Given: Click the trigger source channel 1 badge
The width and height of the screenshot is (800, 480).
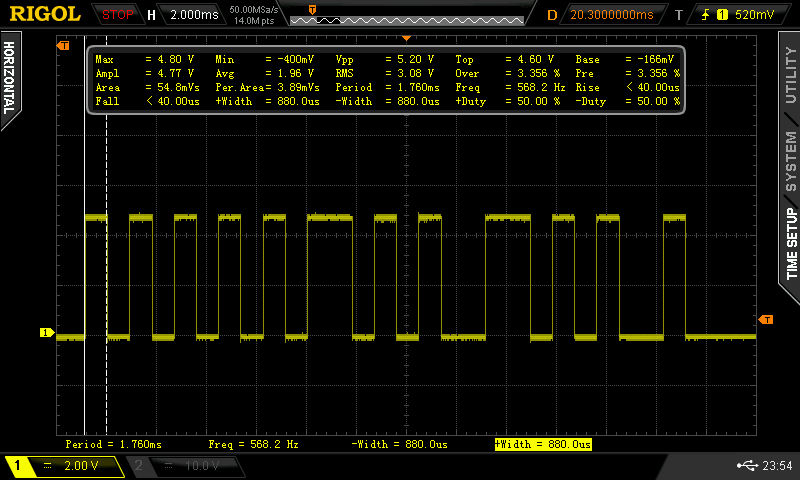Looking at the screenshot, I should 722,15.
